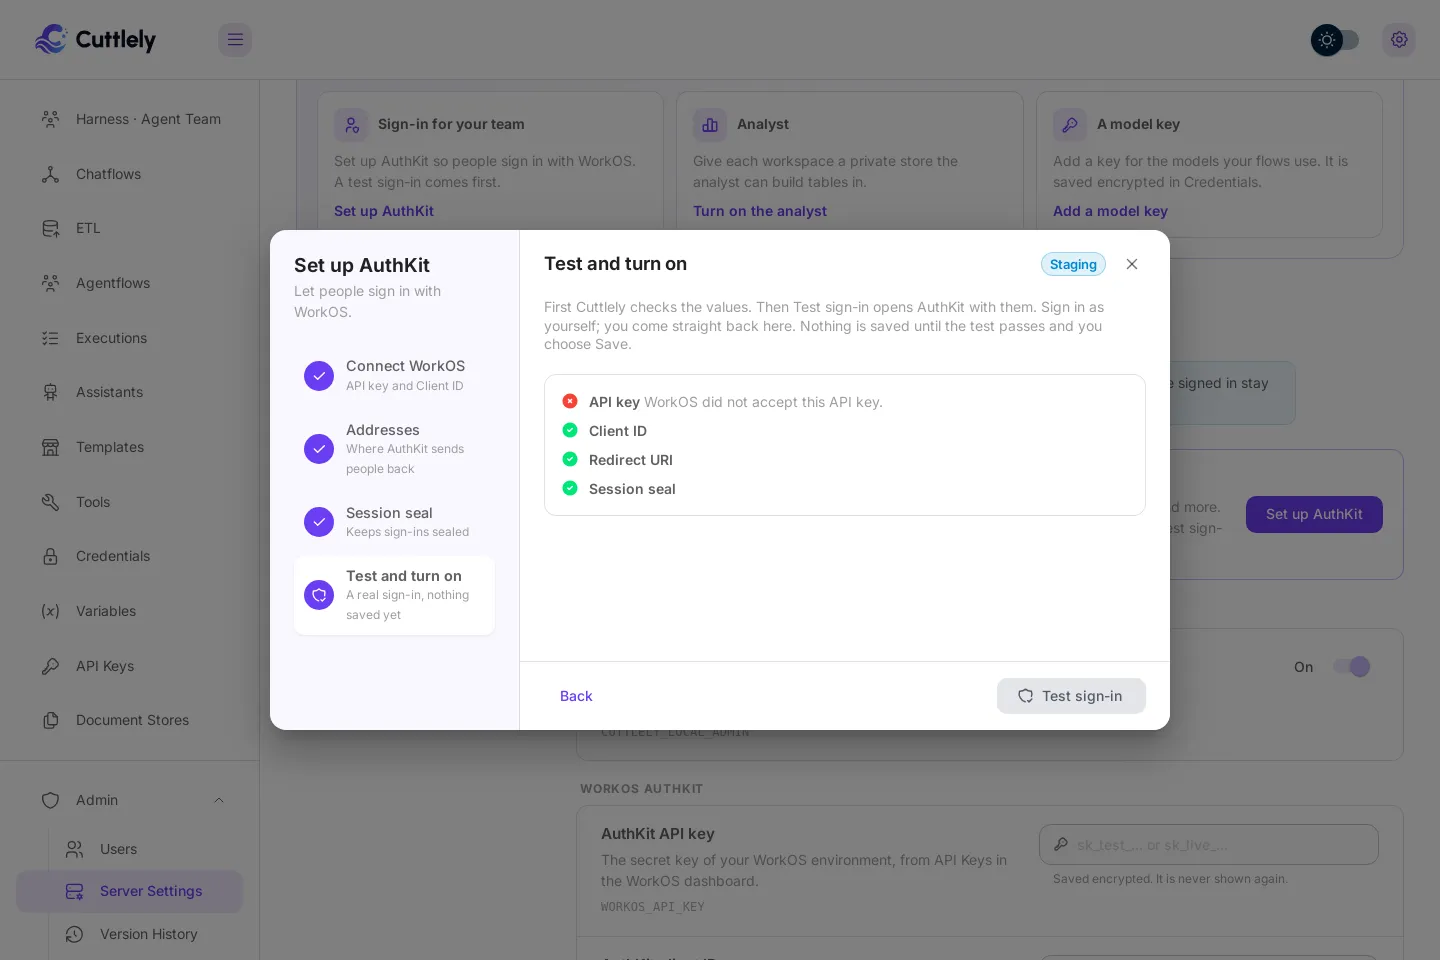Viewport: 1440px width, 960px height.
Task: Select Test and turn on step
Action: click(x=394, y=595)
